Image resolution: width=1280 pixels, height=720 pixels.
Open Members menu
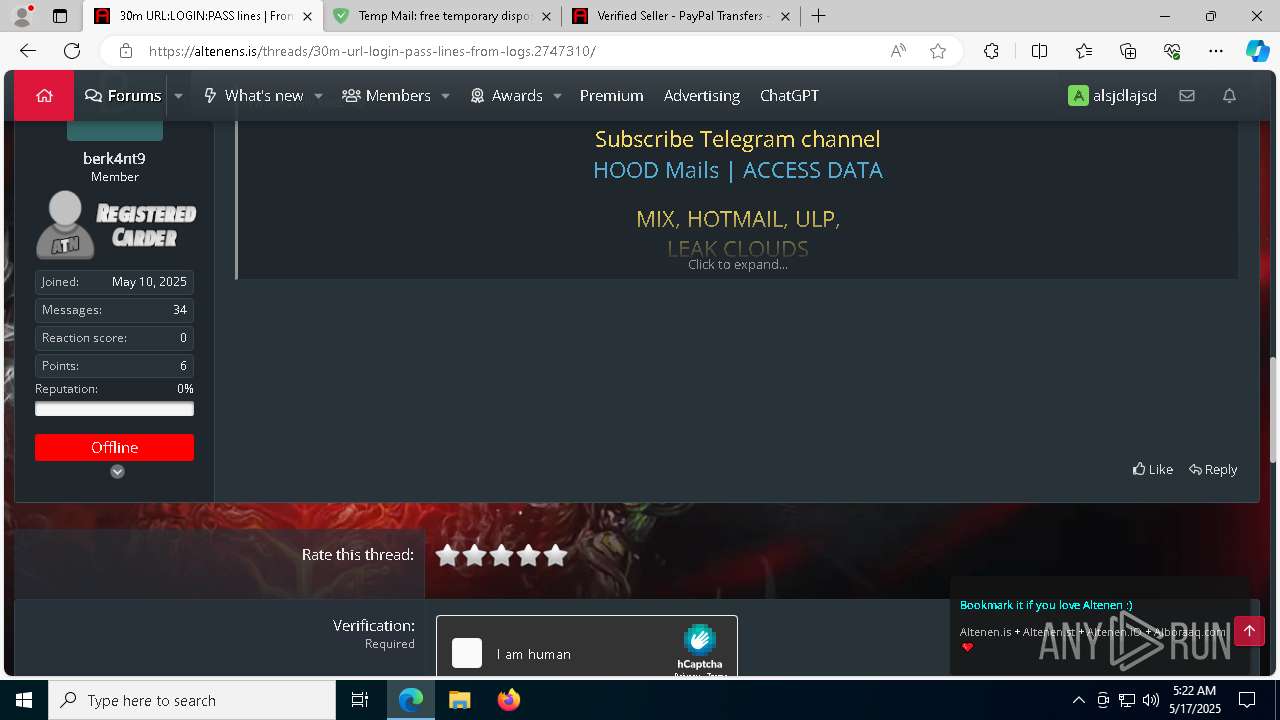pyautogui.click(x=386, y=95)
